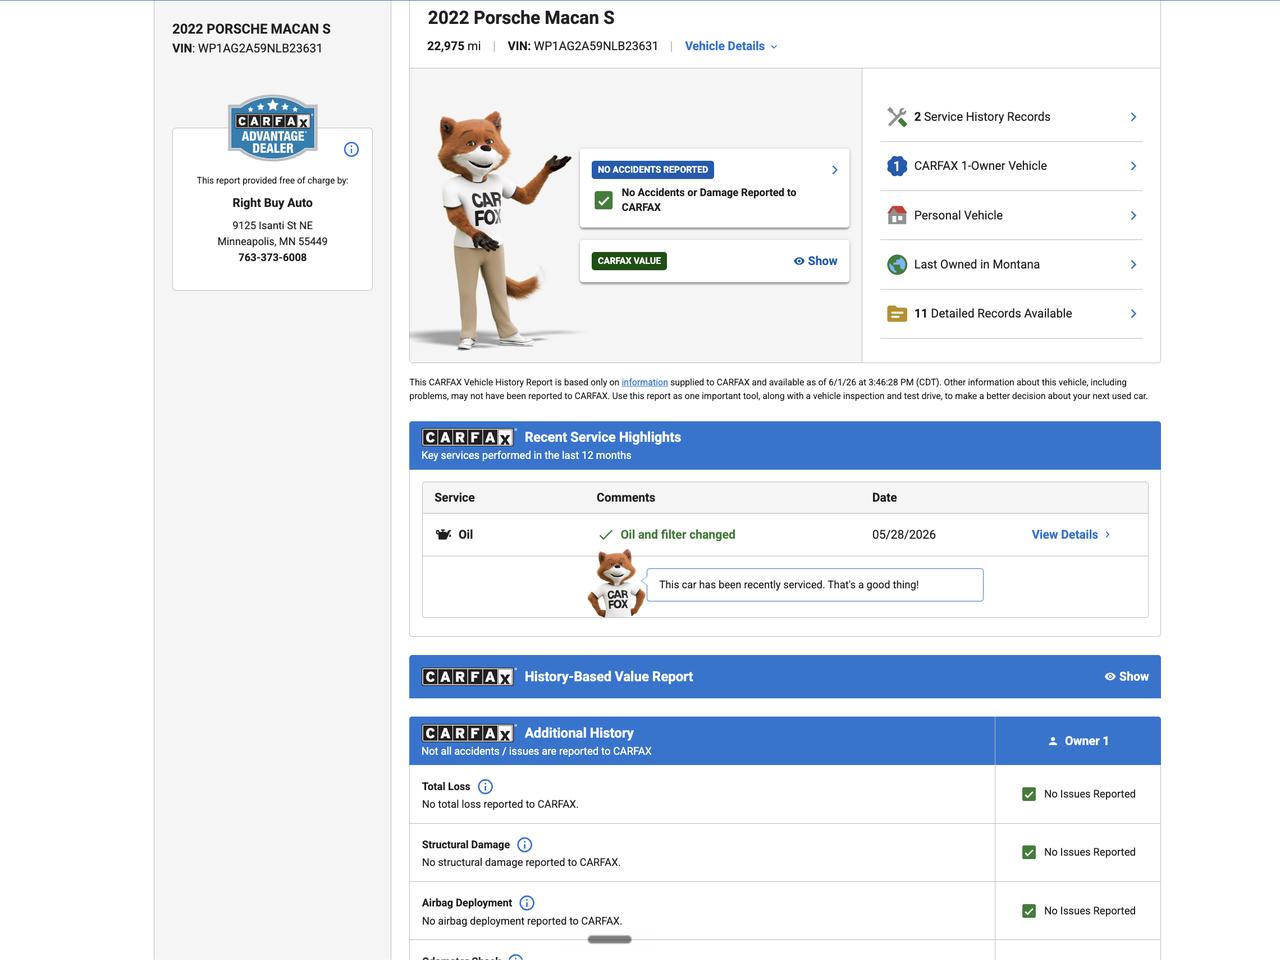Open the Total Loss info icon
1280x960 pixels.
(x=485, y=787)
